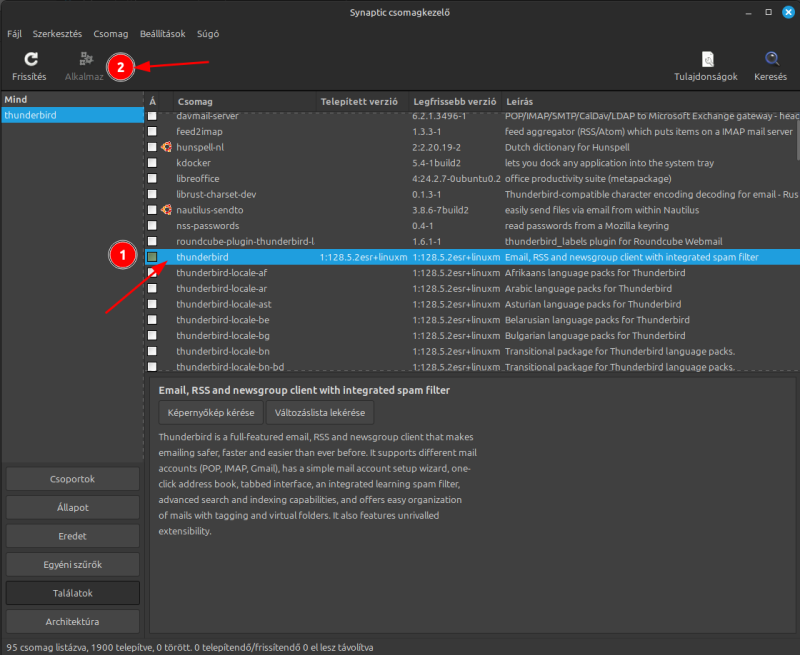This screenshot has width=800, height=655.
Task: Toggle thunderbird-locale-bg checkbox
Action: 152,335
